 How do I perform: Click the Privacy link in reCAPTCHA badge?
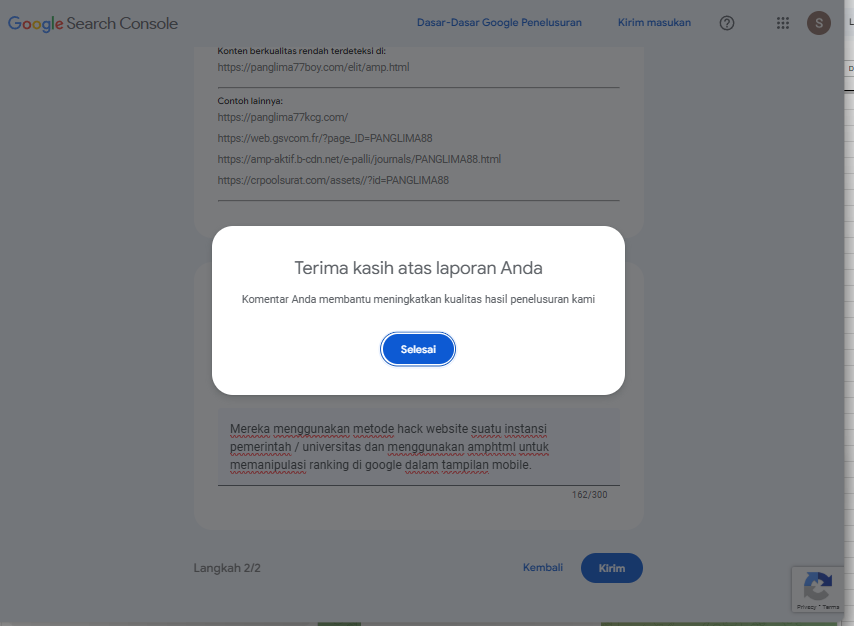[806, 607]
